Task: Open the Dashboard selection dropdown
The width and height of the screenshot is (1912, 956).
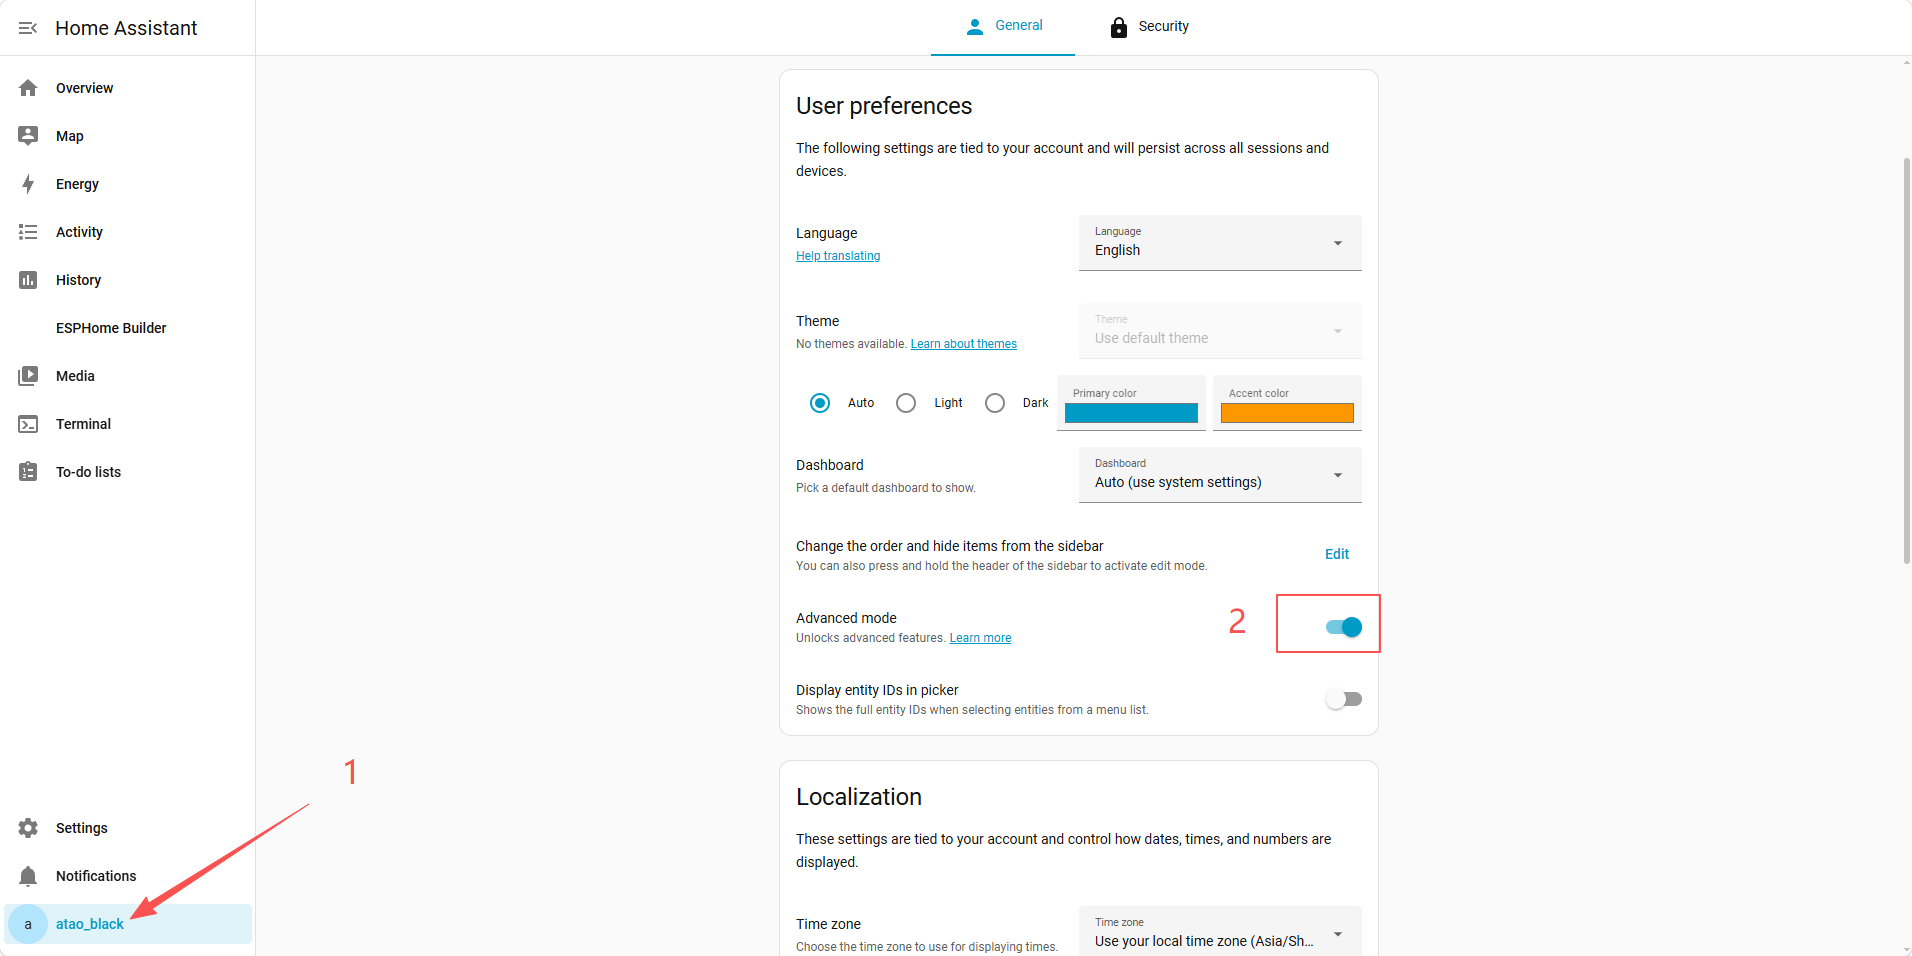Action: [x=1220, y=475]
